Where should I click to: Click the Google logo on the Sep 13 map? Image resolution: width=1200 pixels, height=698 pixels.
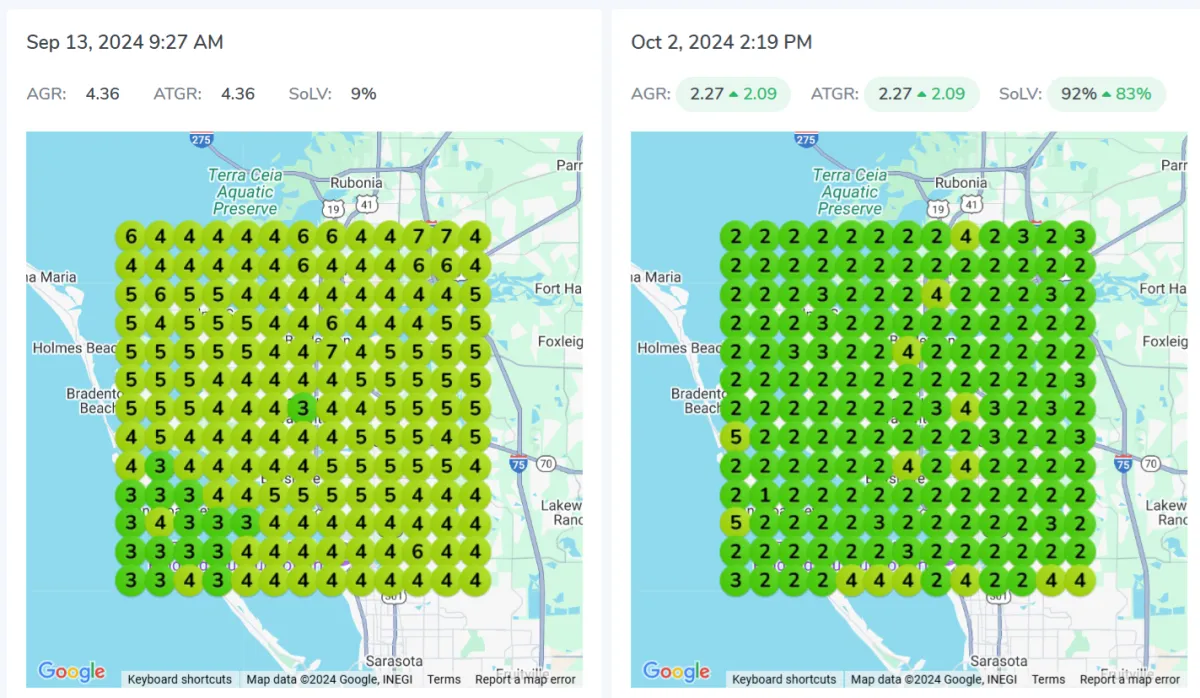[71, 671]
